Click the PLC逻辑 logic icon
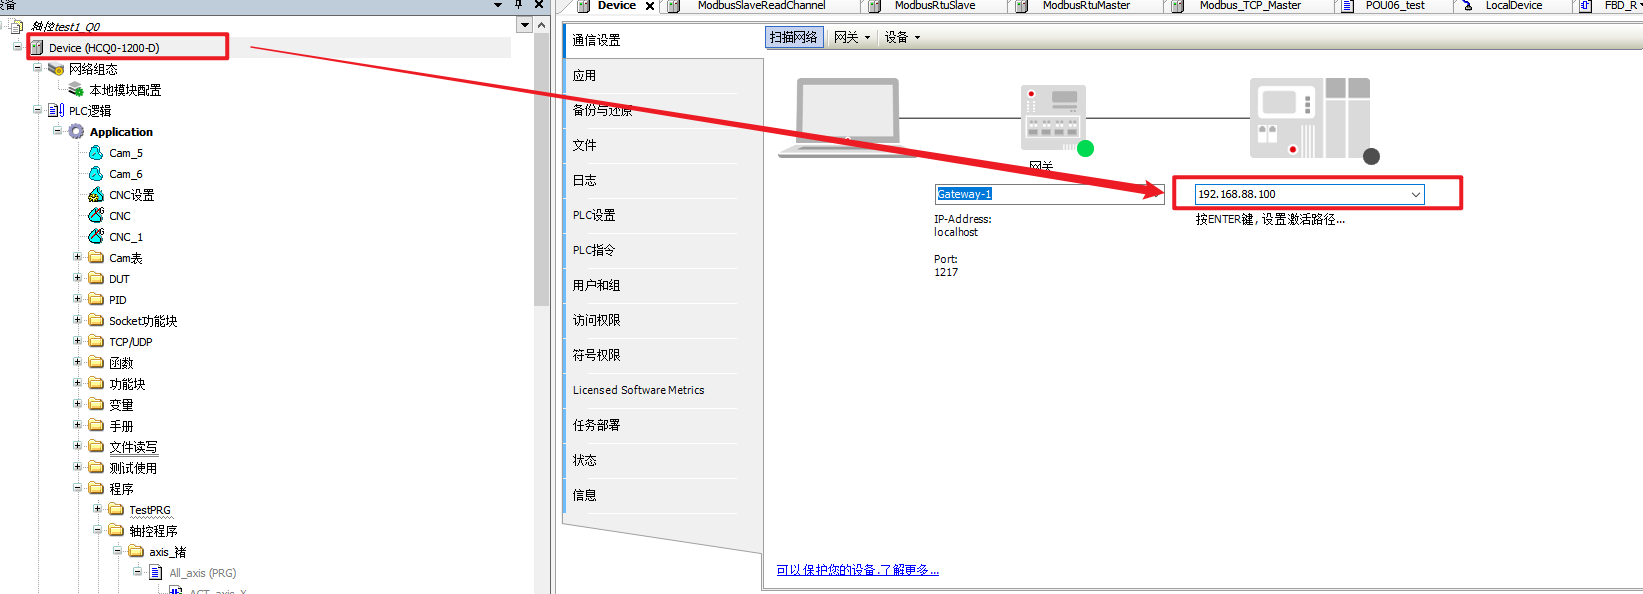This screenshot has height=594, width=1643. pyautogui.click(x=56, y=111)
